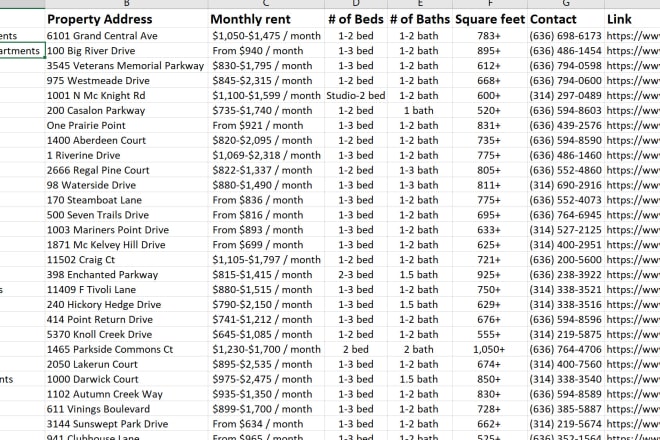Select cell 11409 F Tivoli Lane
The height and width of the screenshot is (440, 660).
tap(126, 290)
